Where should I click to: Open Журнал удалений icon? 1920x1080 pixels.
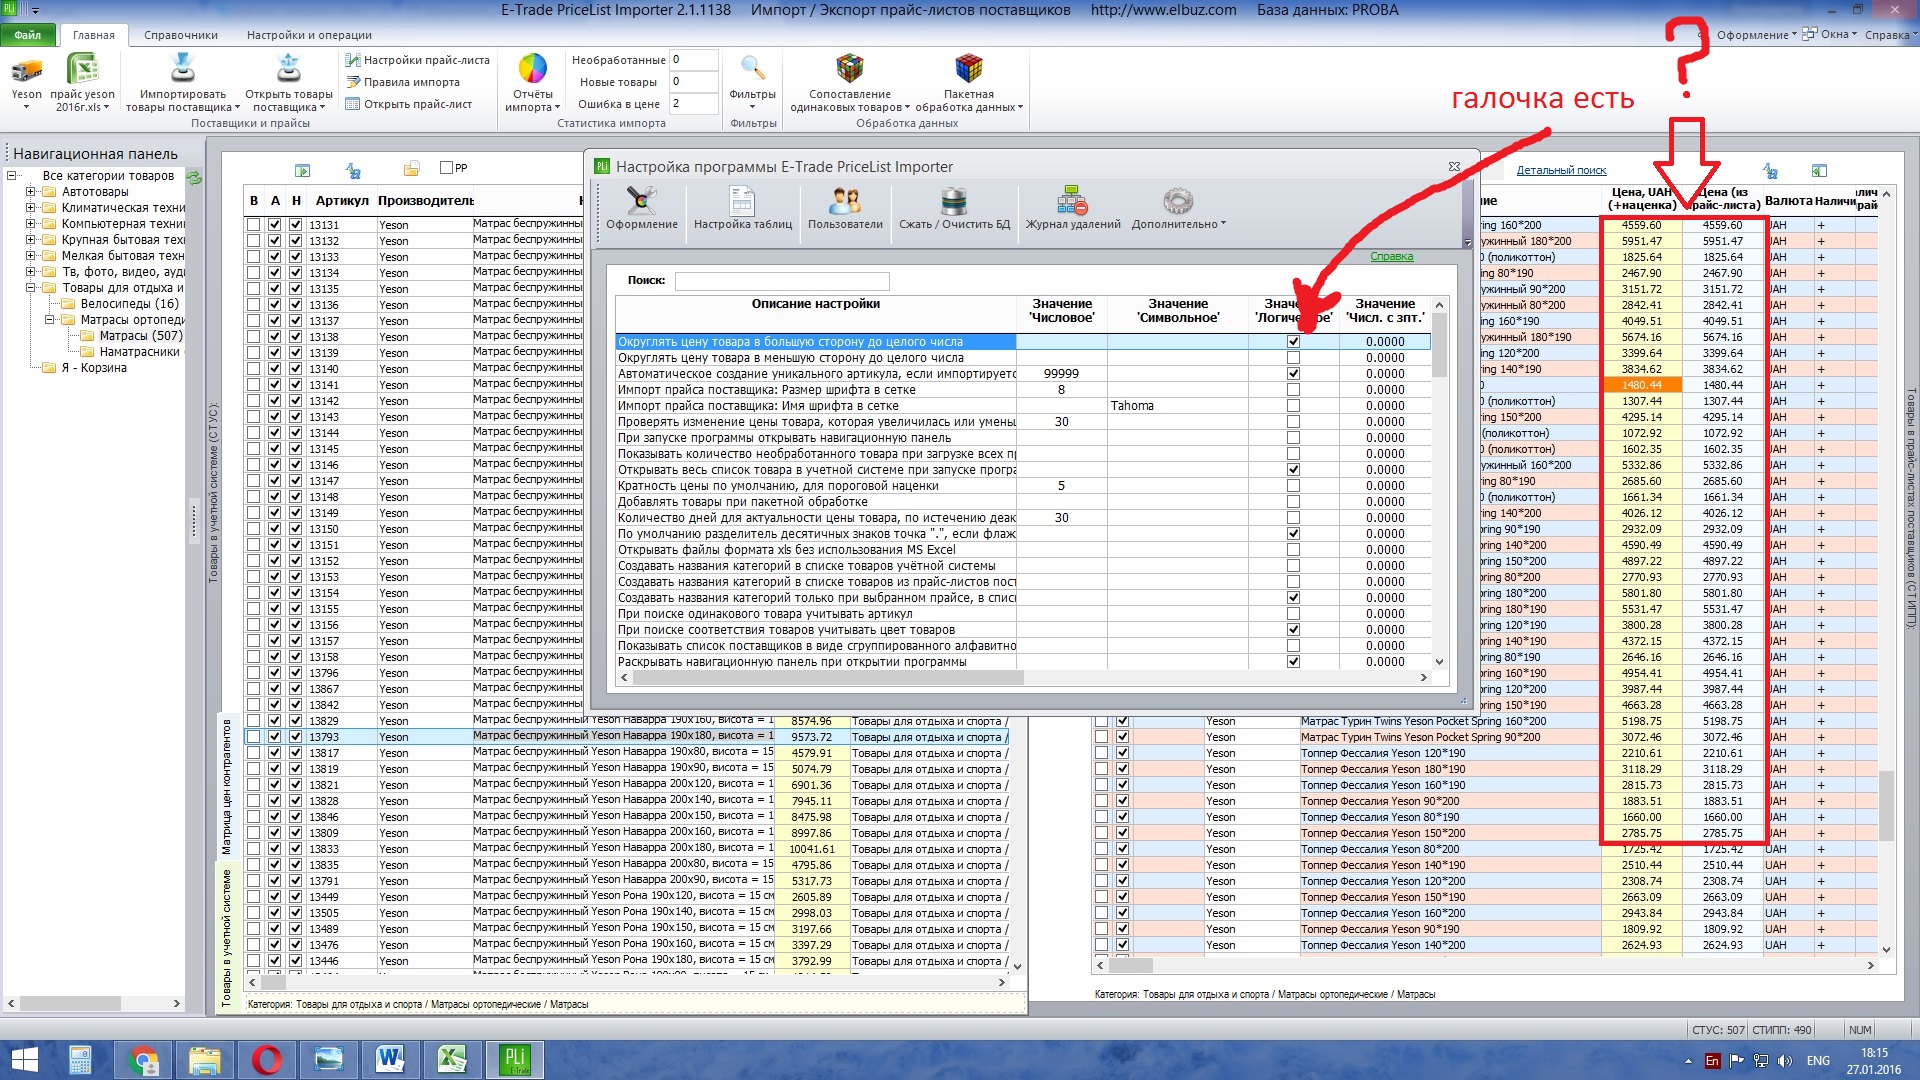pos(1072,201)
